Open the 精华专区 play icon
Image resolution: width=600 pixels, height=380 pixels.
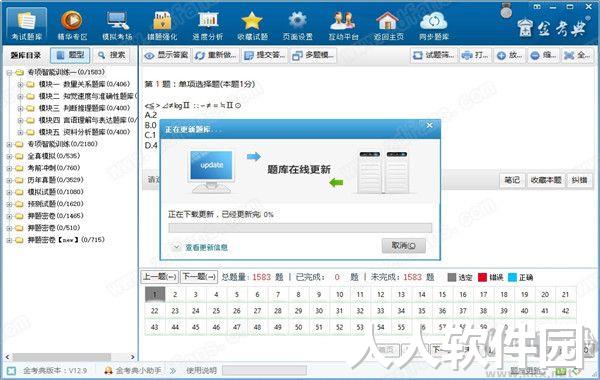tap(72, 25)
